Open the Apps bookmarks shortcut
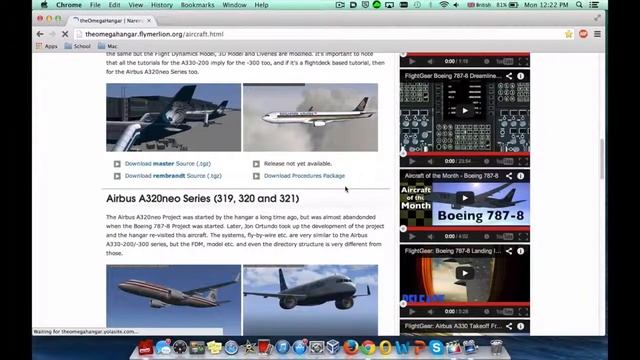Screen dimensions: 640x360 click(47, 46)
